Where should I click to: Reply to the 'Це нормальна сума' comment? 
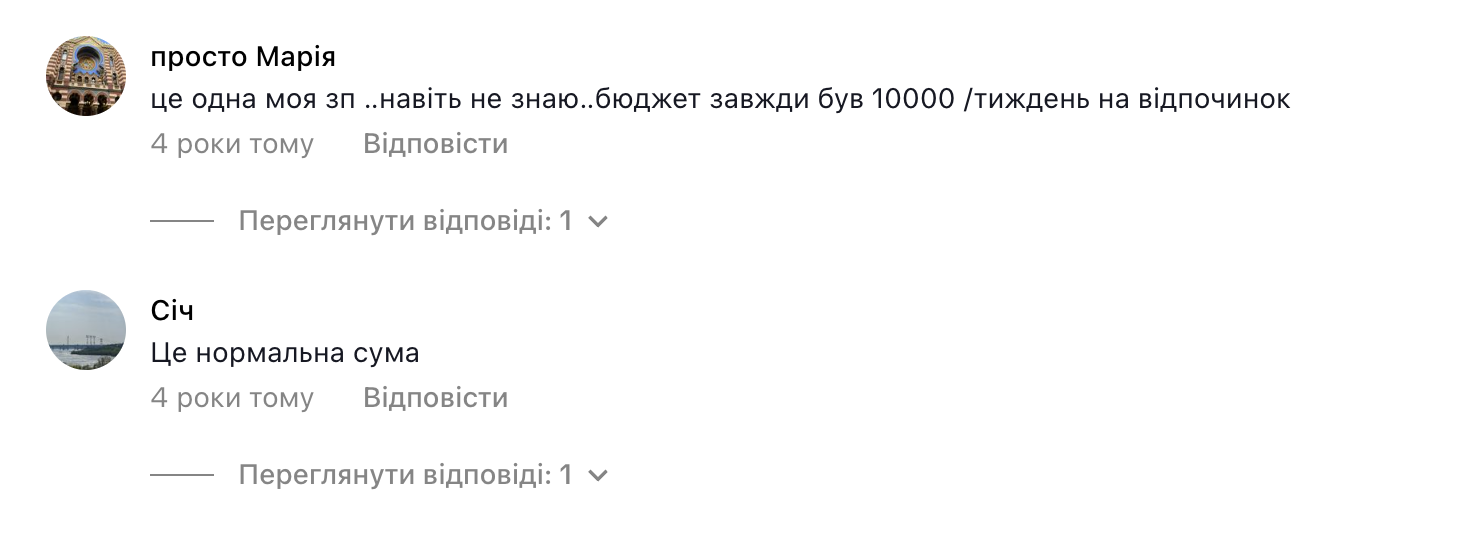435,398
